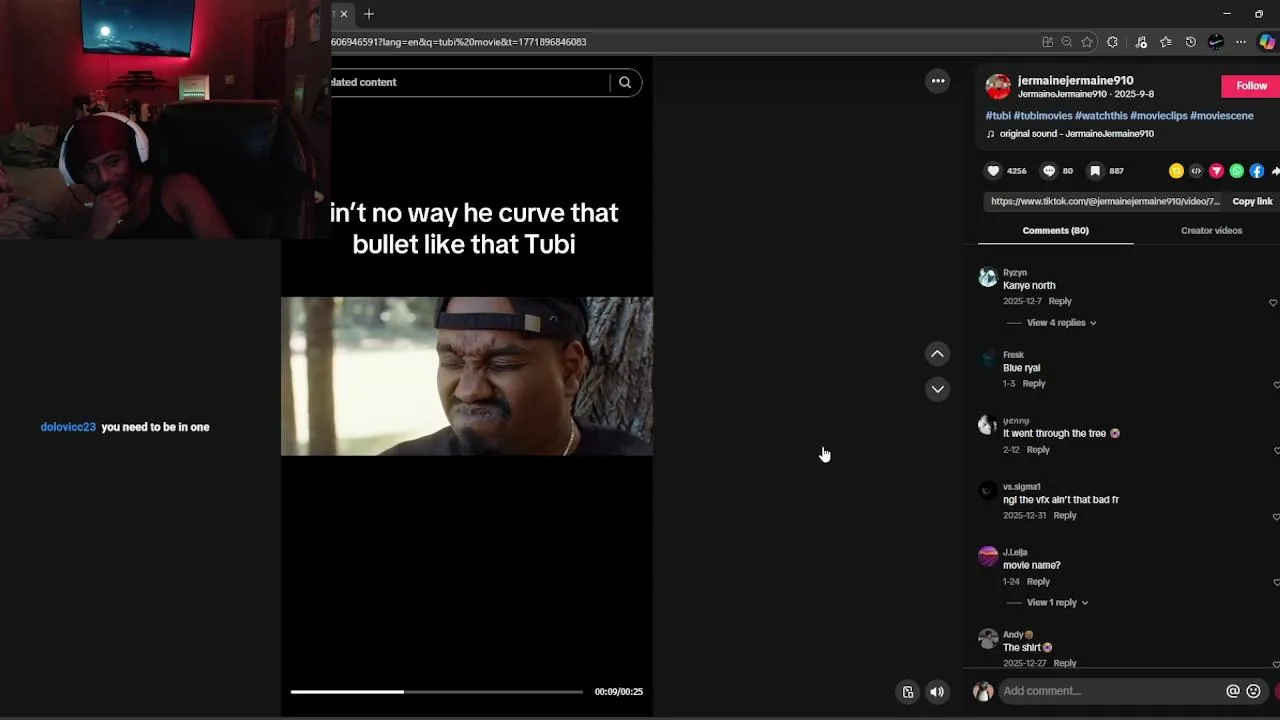Copy the video link
The width and height of the screenshot is (1280, 720).
click(x=1252, y=201)
